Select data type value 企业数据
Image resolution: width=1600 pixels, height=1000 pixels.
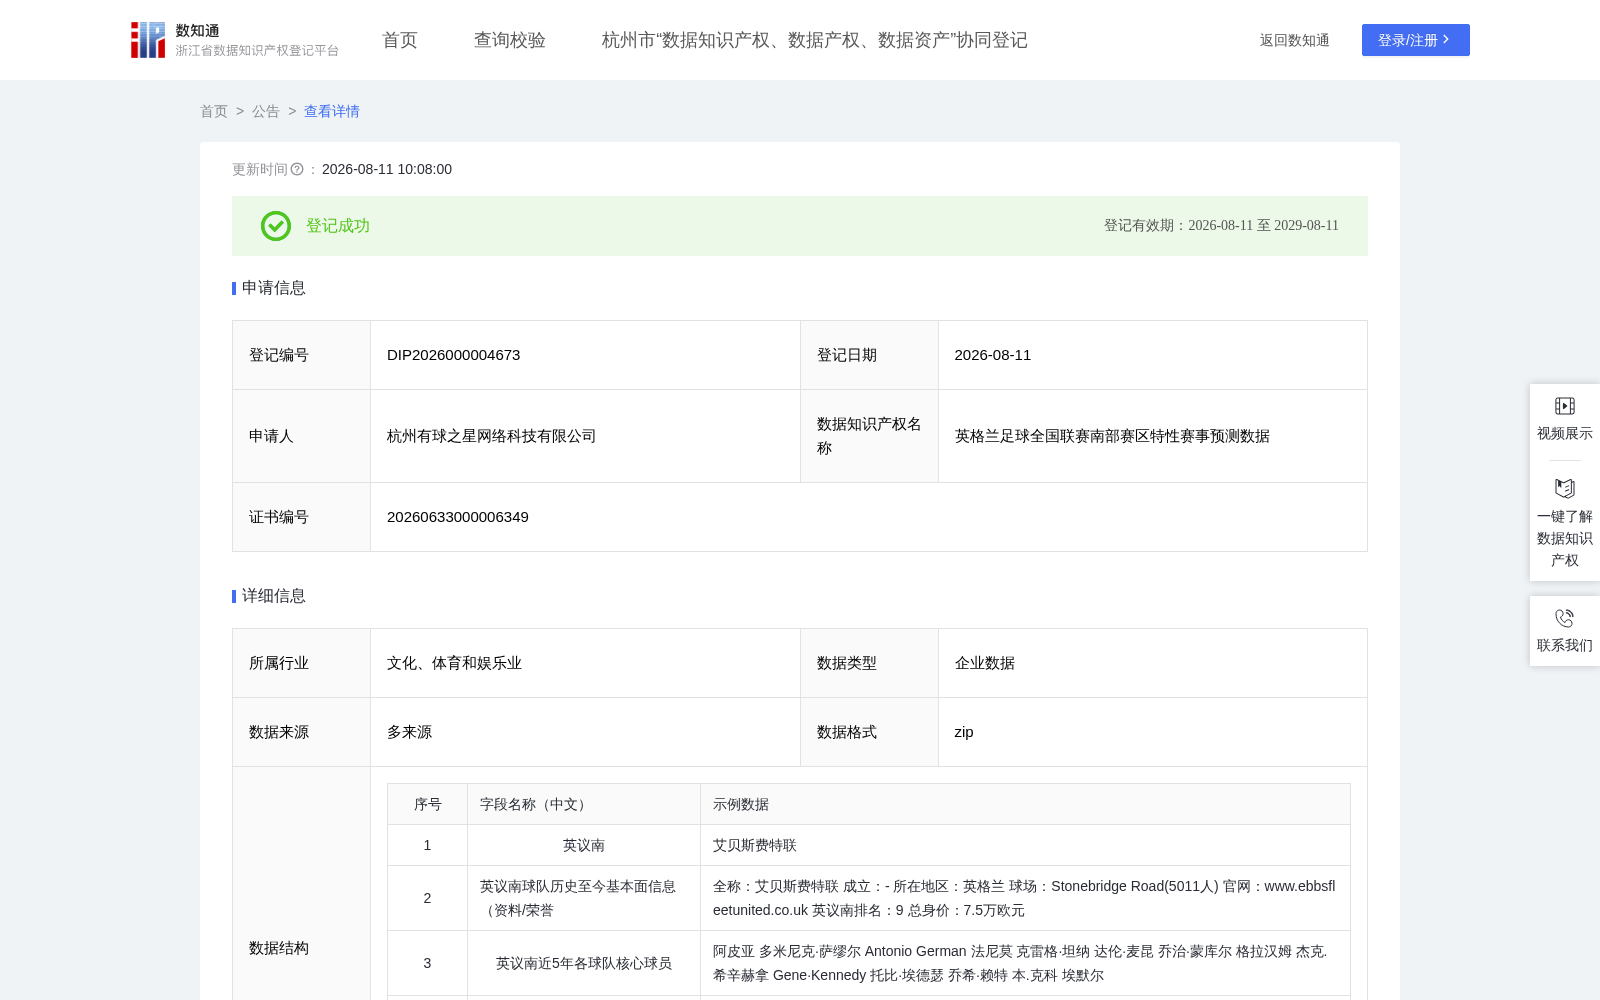(984, 663)
